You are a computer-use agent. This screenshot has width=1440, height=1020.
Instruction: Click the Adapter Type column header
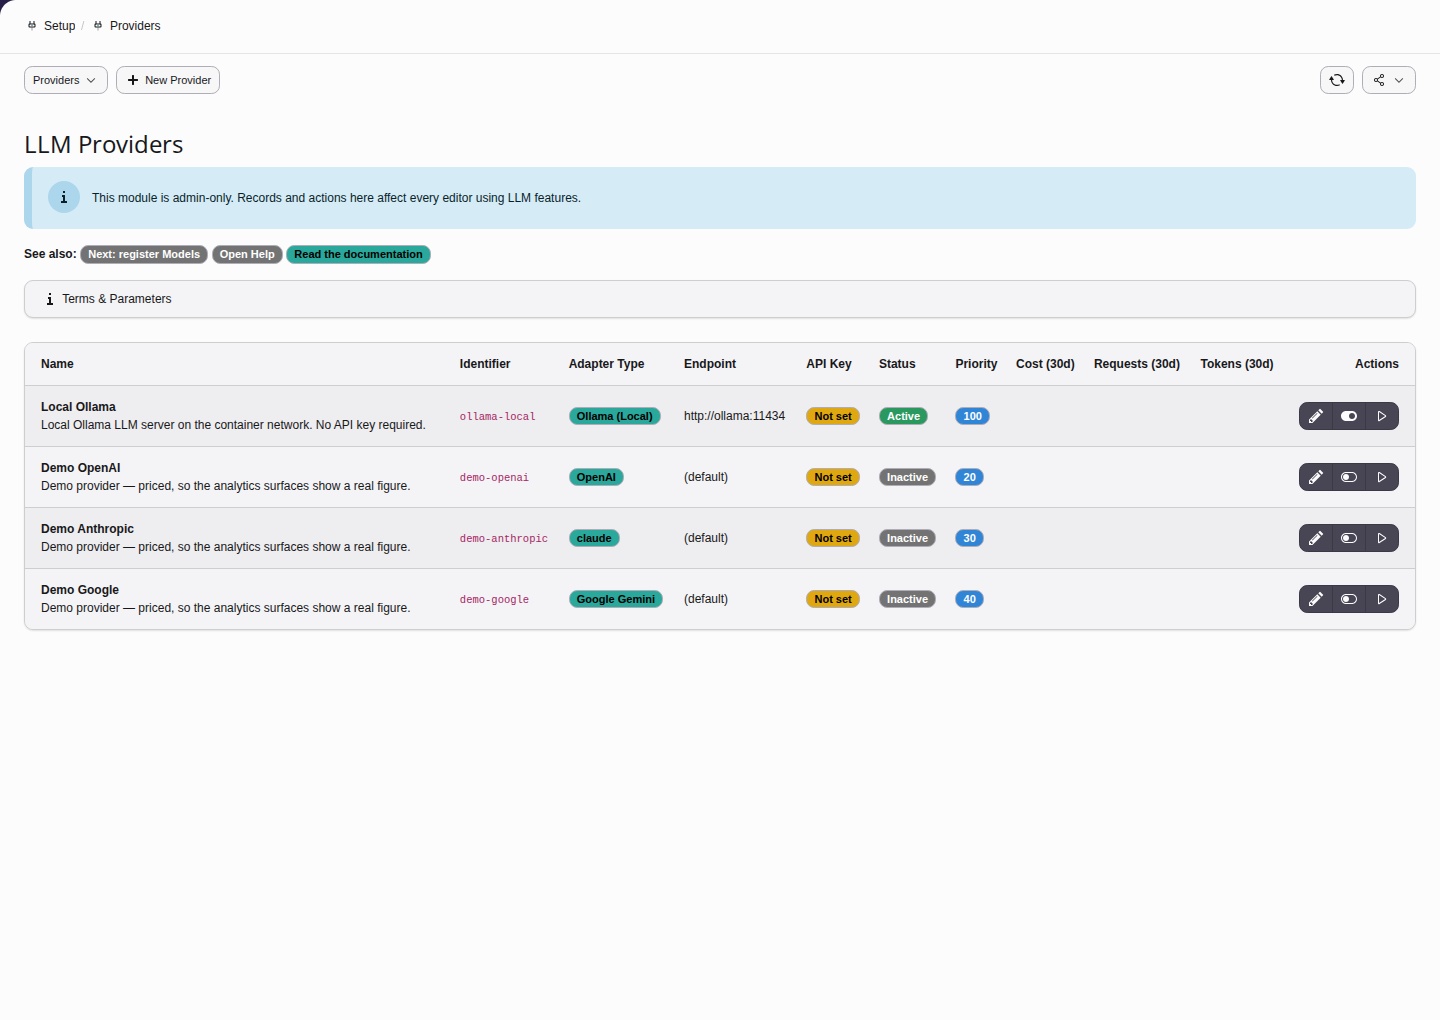[606, 364]
